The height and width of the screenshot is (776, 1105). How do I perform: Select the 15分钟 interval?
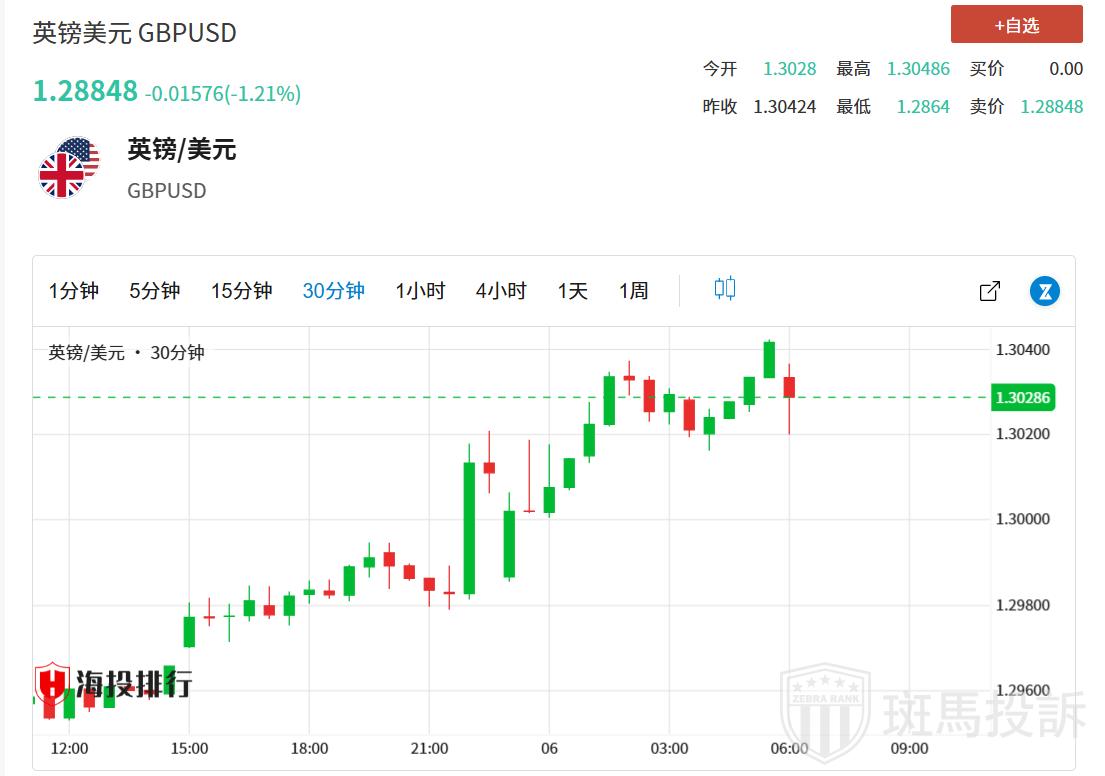coord(241,291)
